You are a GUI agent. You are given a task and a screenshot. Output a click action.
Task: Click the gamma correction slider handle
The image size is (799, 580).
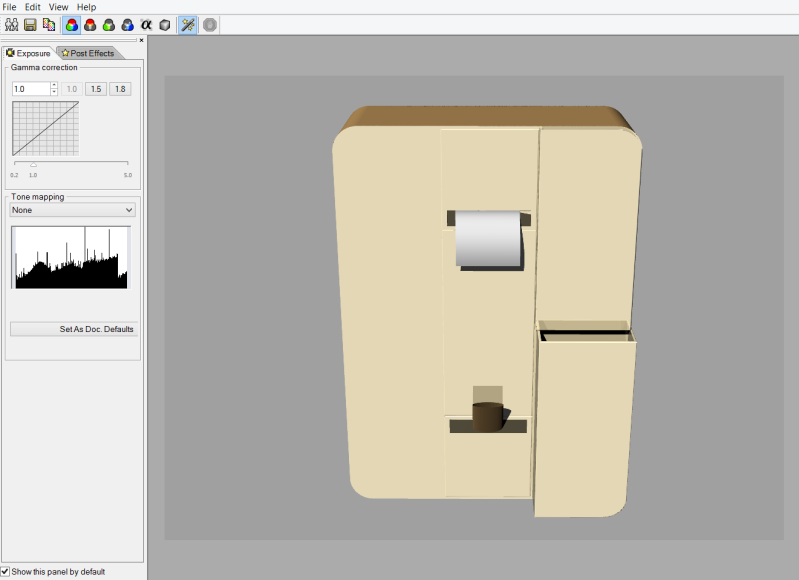(x=33, y=164)
